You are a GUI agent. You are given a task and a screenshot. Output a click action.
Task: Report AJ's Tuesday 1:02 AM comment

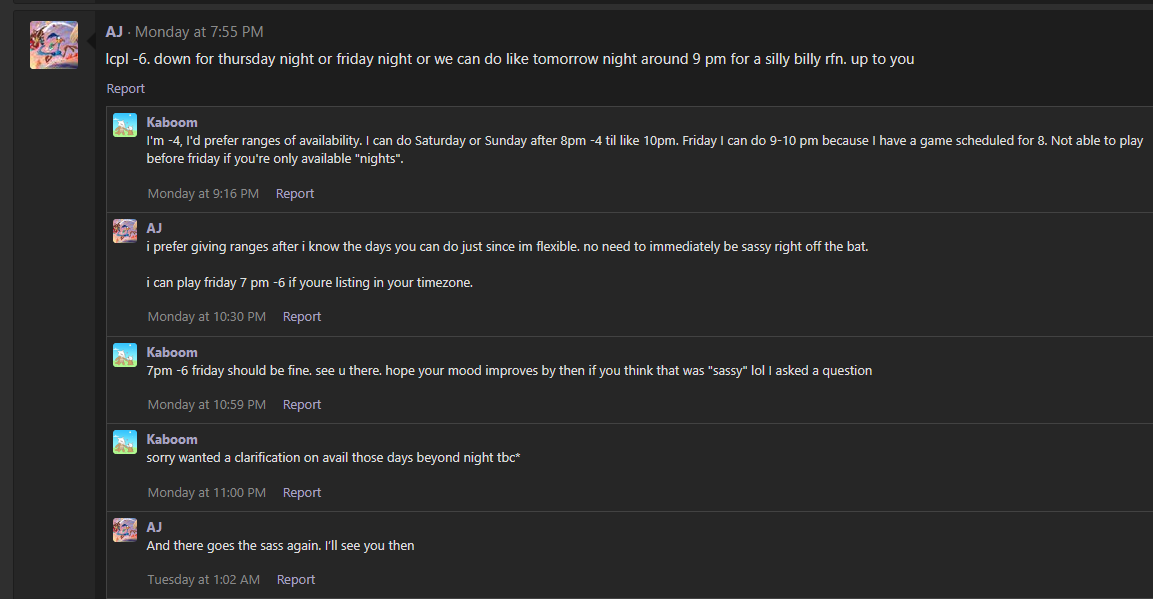pos(296,579)
